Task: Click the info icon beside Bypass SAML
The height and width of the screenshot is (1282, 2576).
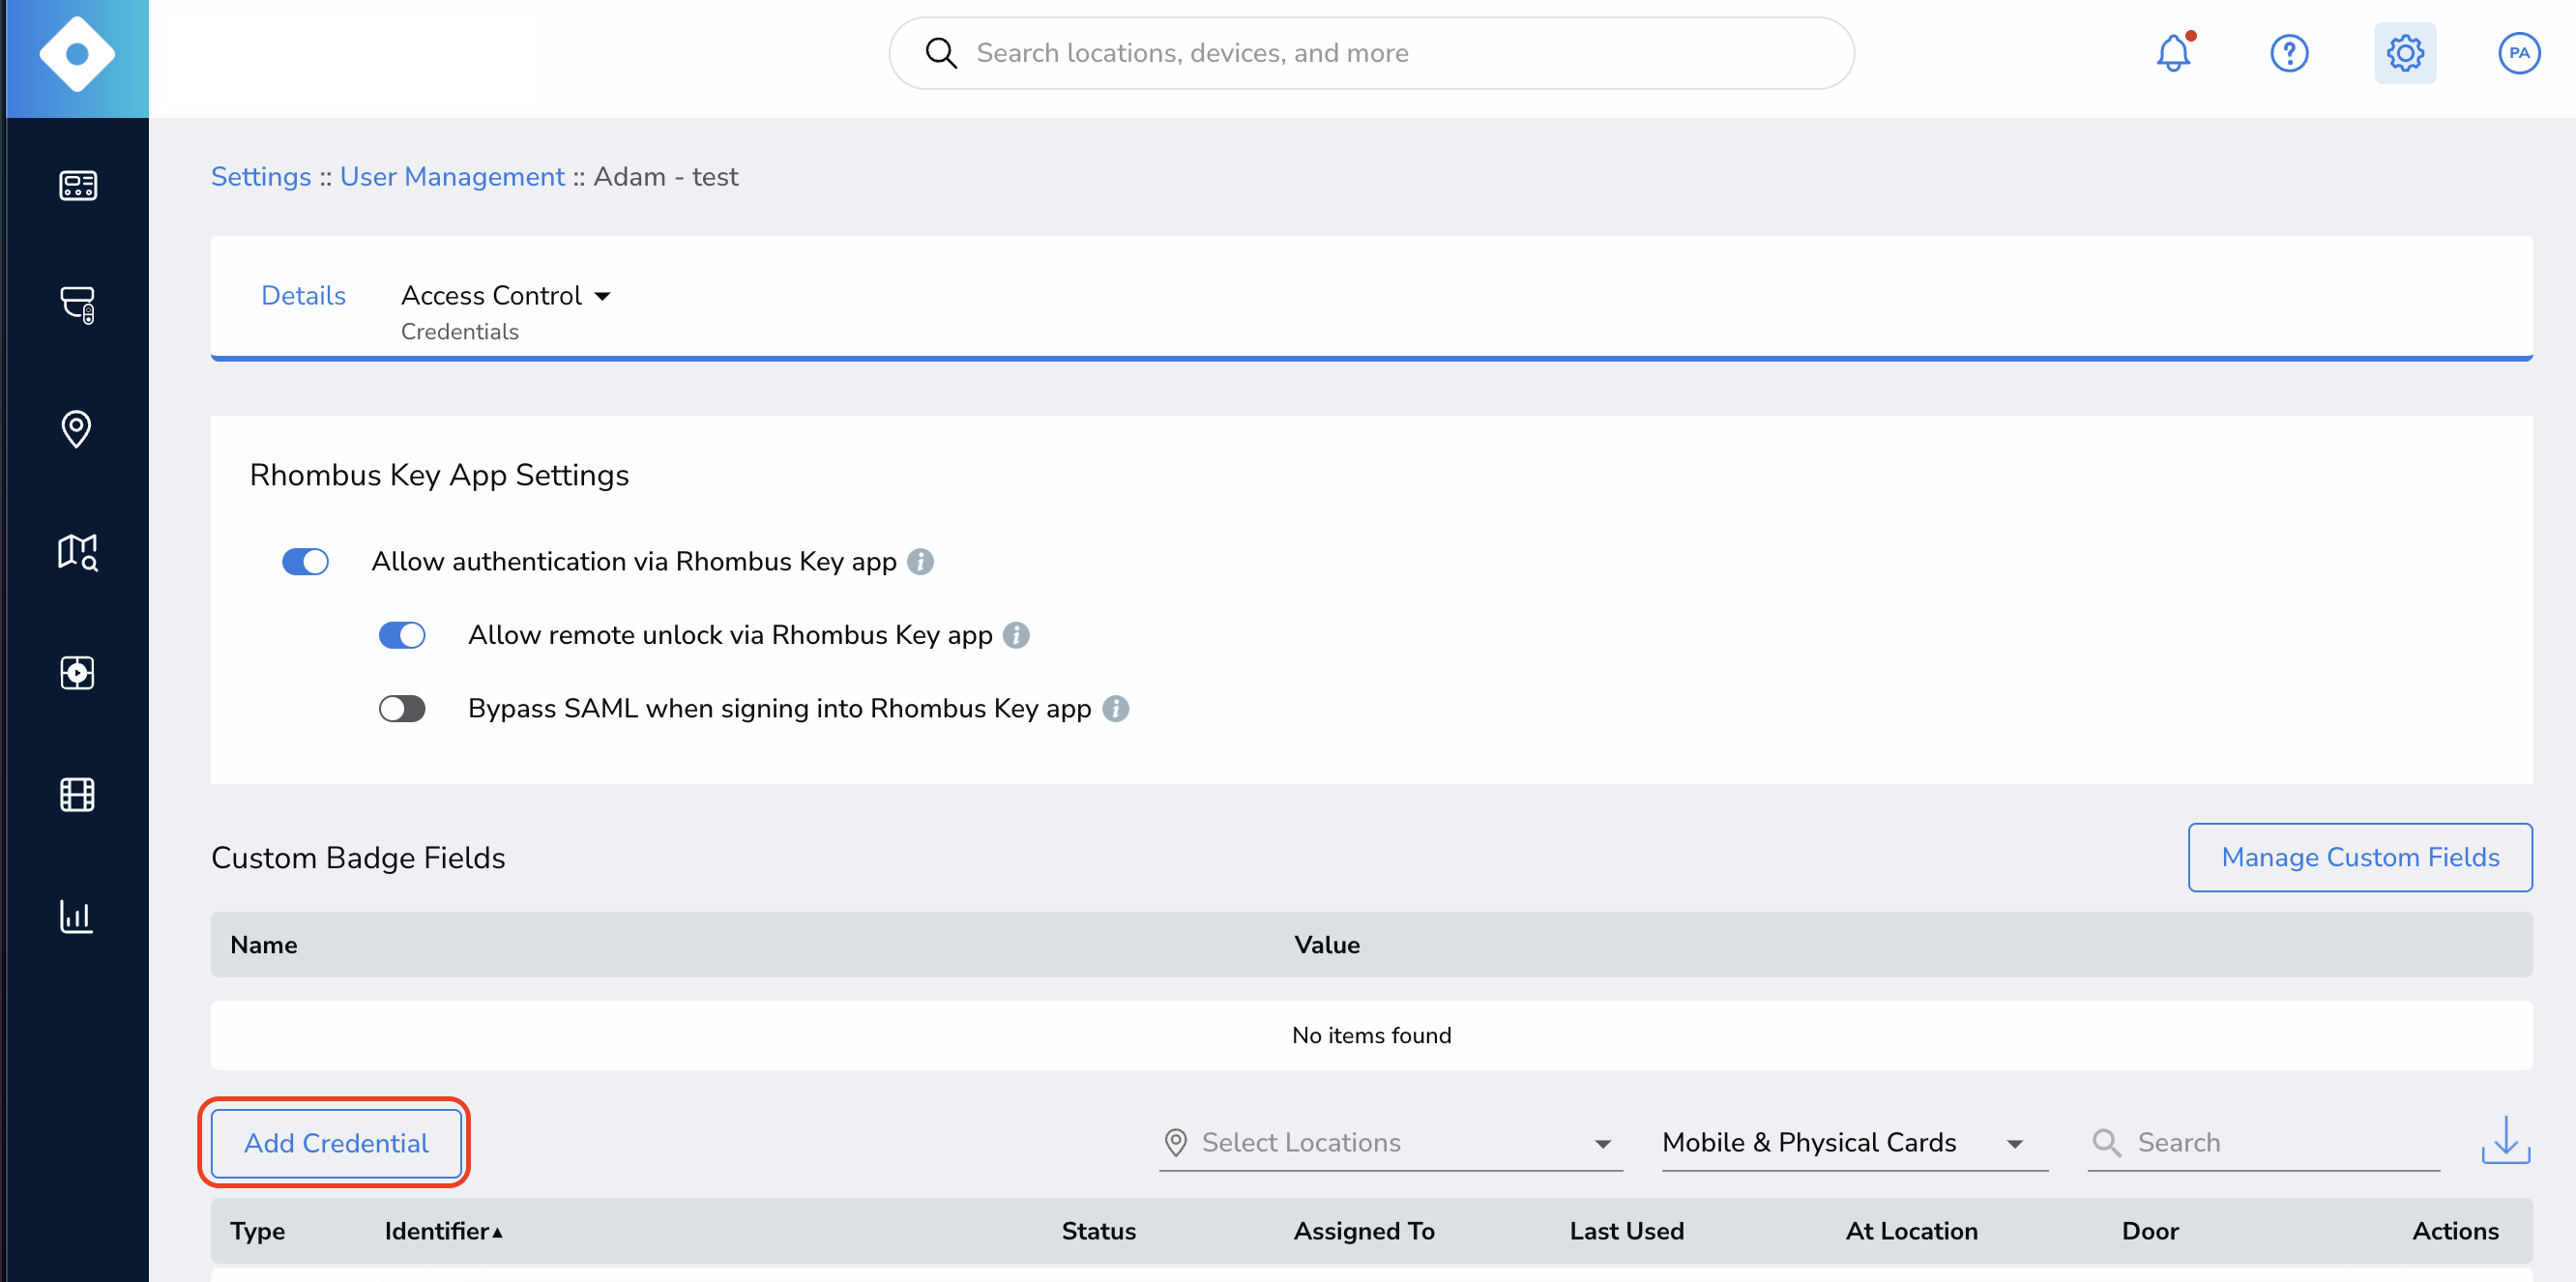Action: click(1116, 709)
